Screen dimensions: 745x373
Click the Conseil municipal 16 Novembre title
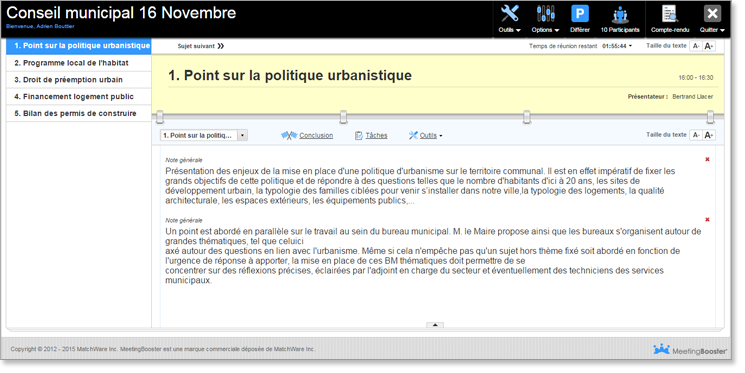tap(121, 12)
